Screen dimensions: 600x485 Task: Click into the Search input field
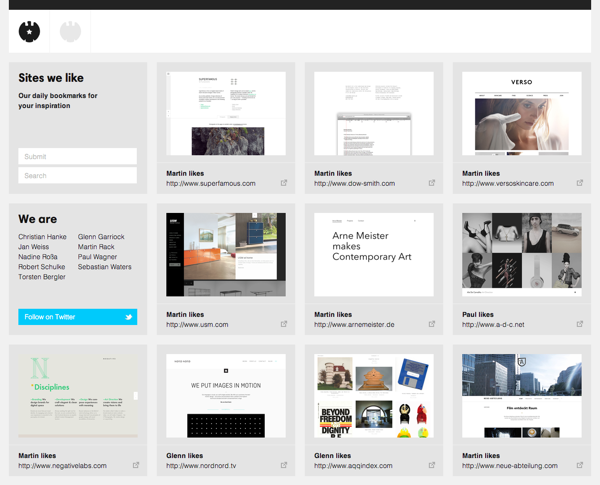tap(78, 175)
